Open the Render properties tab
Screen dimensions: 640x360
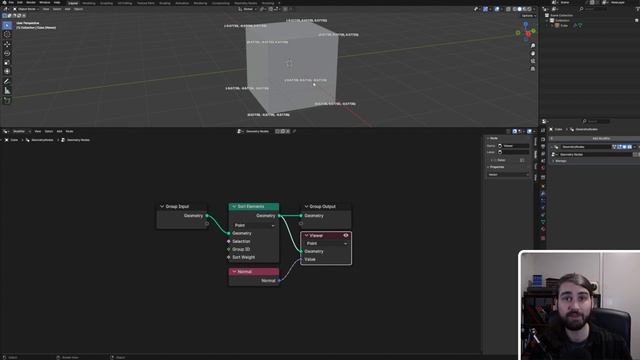pos(543,139)
